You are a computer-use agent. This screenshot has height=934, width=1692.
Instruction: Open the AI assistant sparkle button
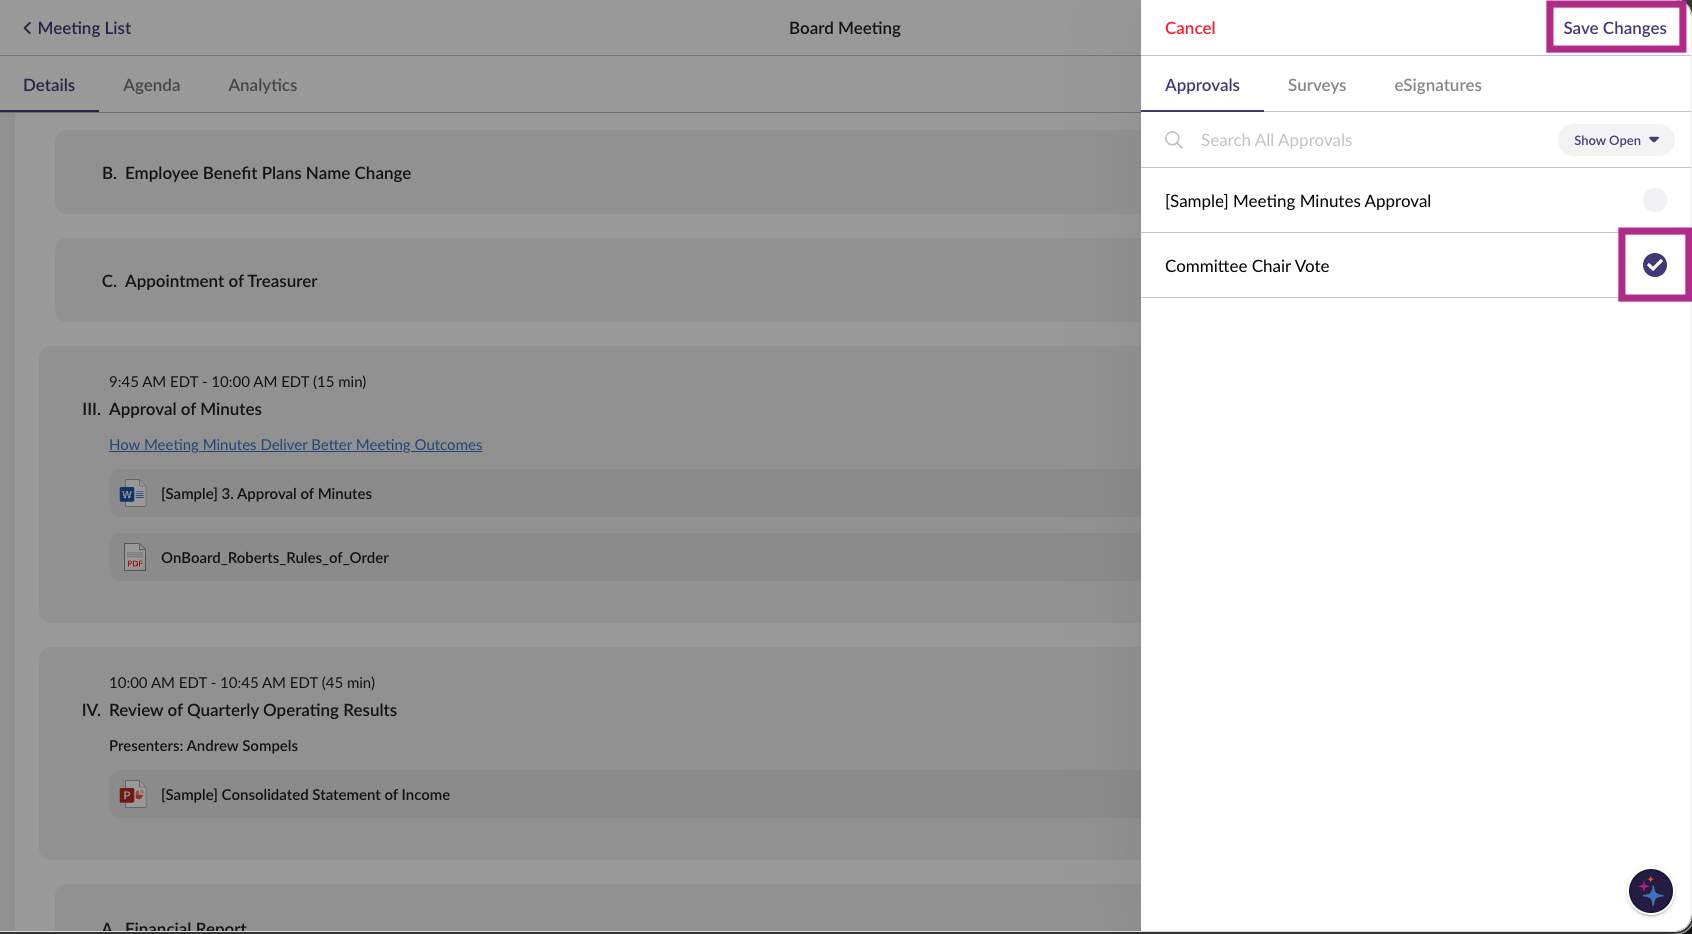pyautogui.click(x=1650, y=891)
